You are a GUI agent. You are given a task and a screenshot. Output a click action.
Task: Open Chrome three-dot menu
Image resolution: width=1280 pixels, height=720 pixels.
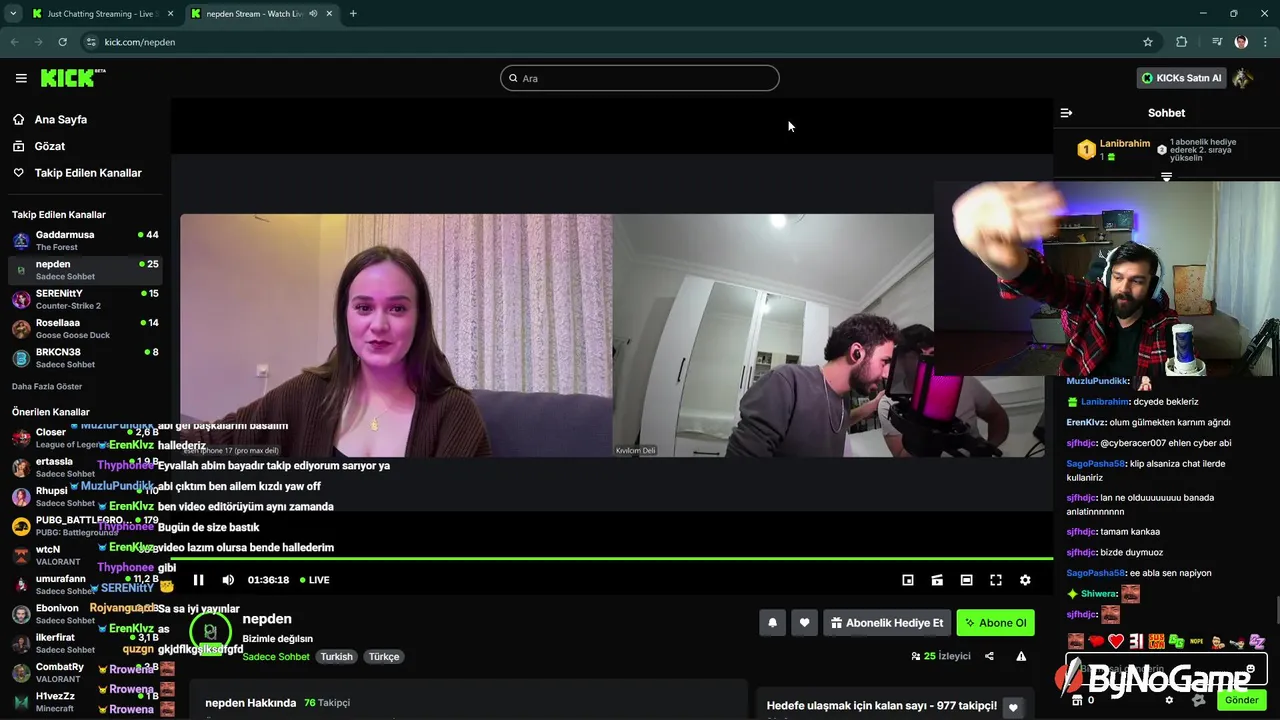click(1265, 42)
